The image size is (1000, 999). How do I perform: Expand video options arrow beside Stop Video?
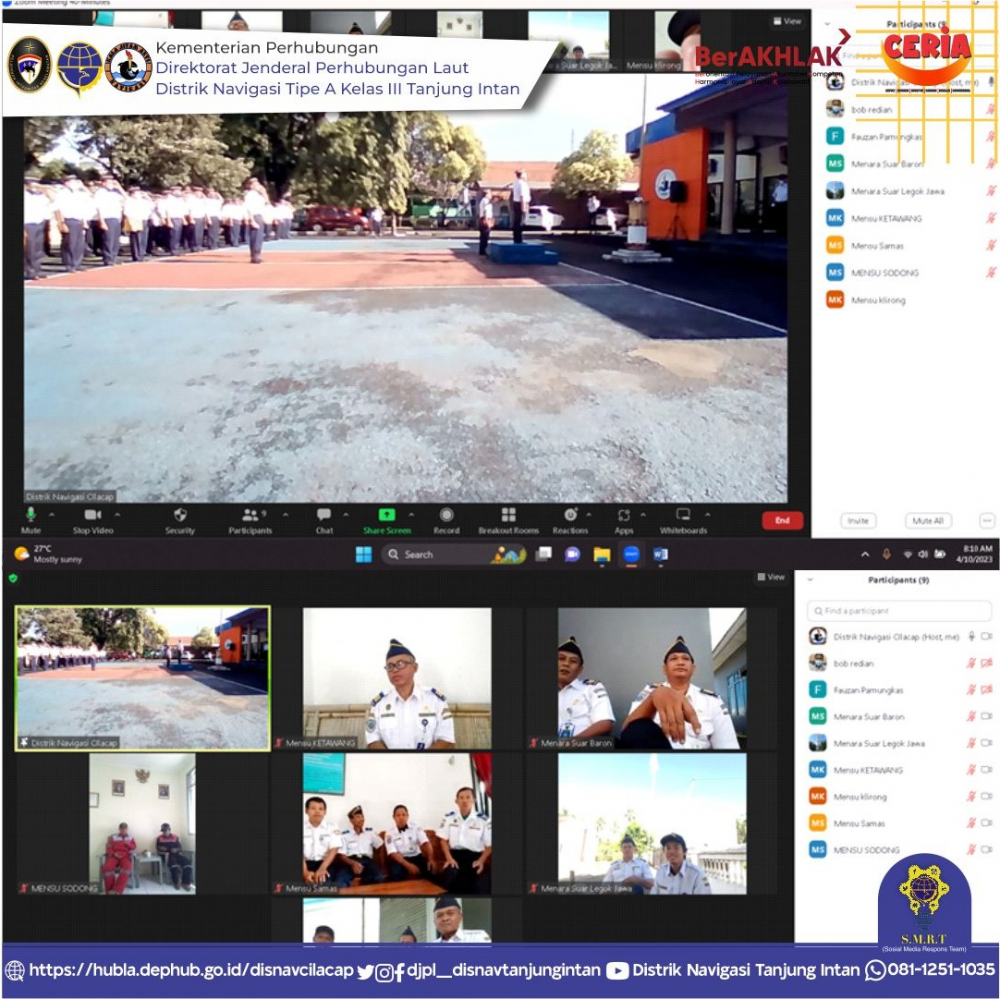tap(117, 514)
